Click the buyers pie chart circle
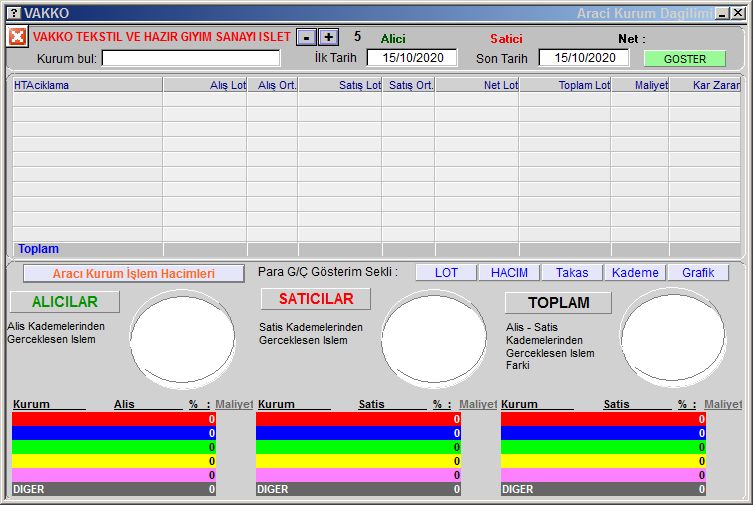753x505 pixels. [x=182, y=338]
